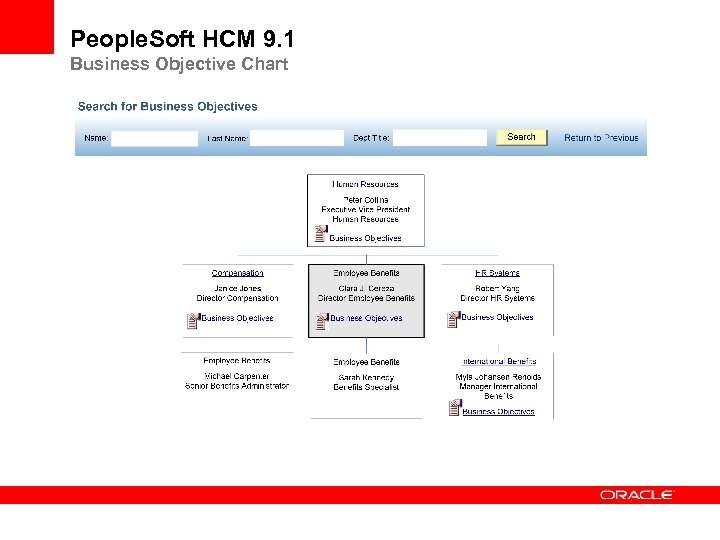720x540 pixels.
Task: Open Business Objectives icon under Robert Yang
Action: tap(453, 319)
